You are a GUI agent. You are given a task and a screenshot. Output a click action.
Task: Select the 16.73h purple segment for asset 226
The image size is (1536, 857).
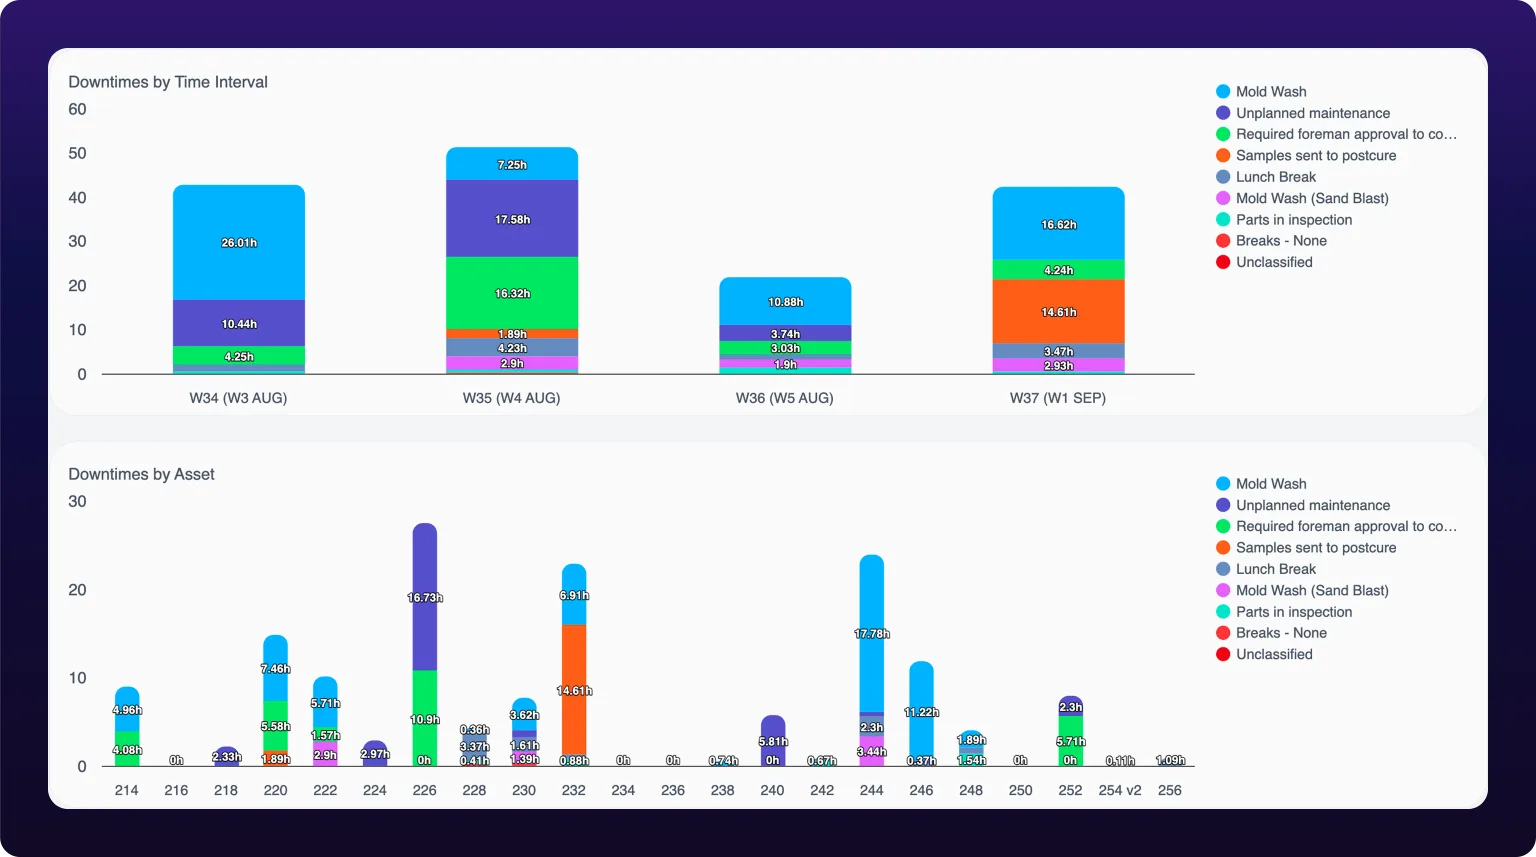(x=425, y=597)
